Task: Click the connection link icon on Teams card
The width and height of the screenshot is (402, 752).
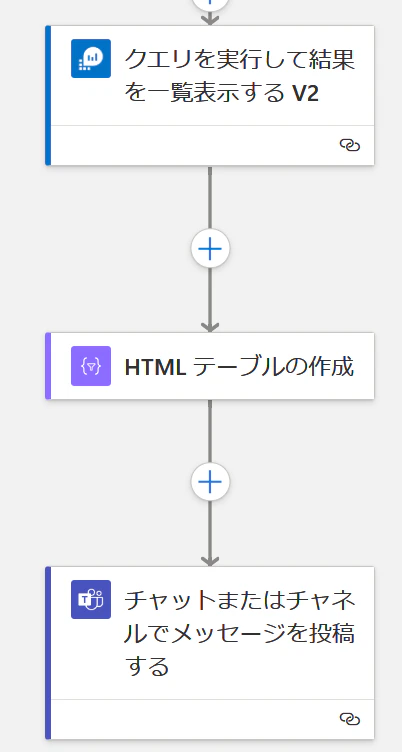Action: [x=350, y=718]
